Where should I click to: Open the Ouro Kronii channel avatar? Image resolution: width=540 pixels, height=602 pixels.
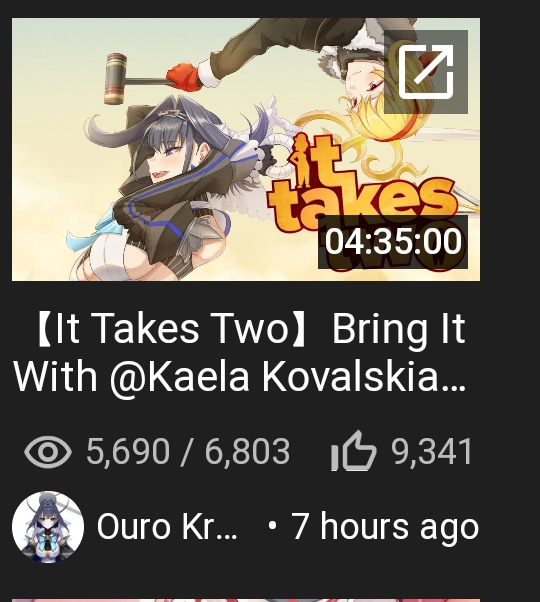(x=48, y=527)
